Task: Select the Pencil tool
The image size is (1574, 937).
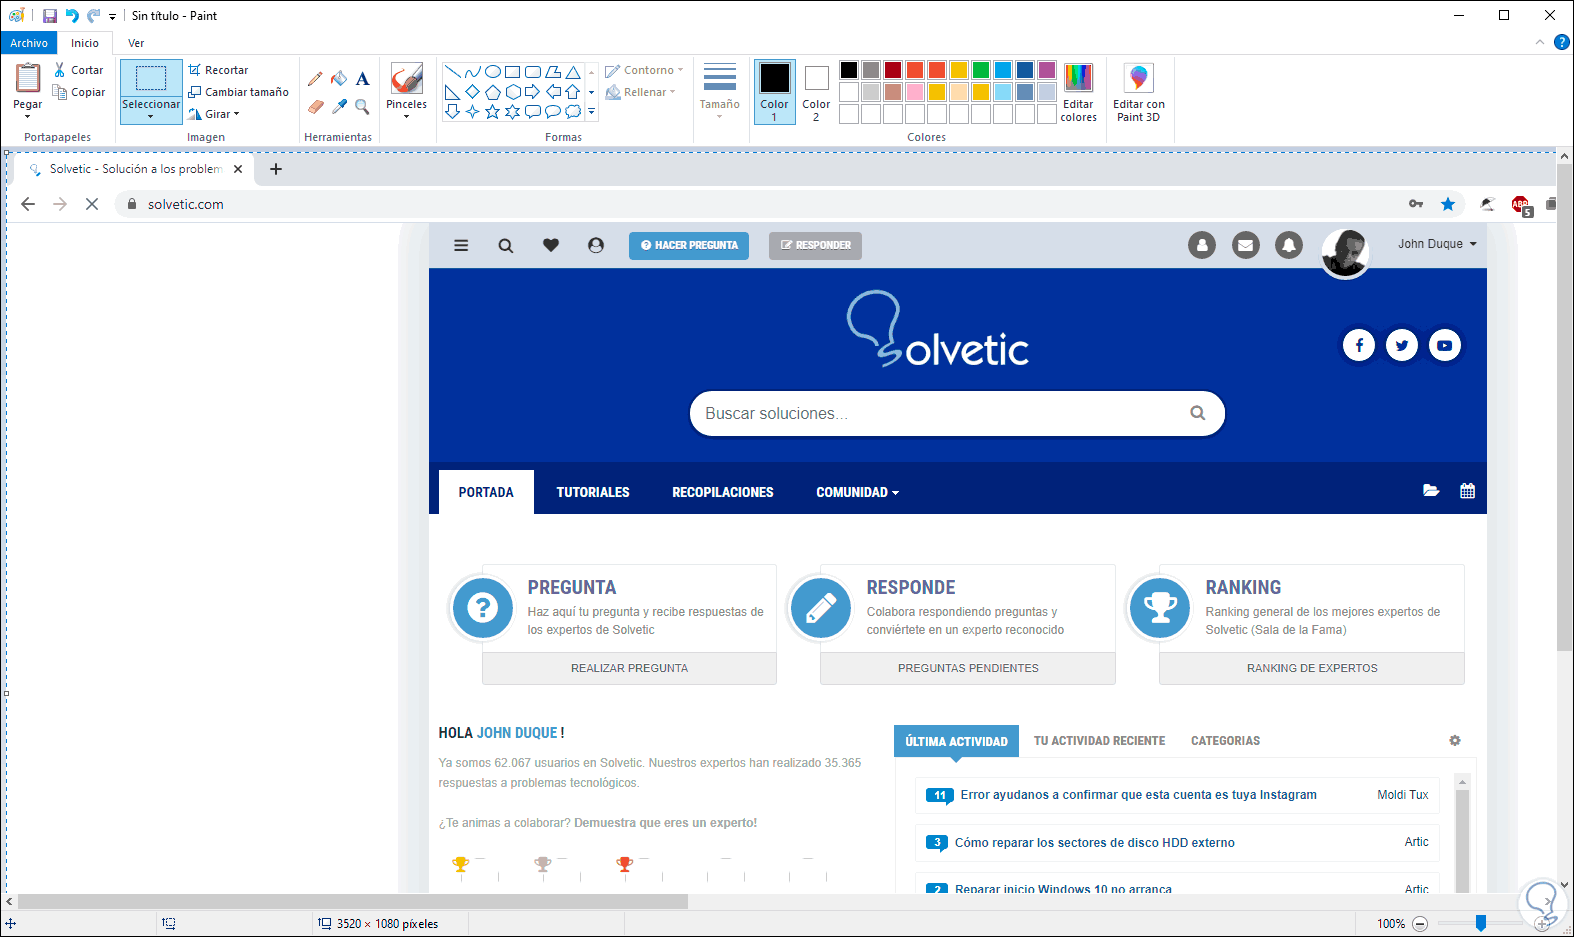Action: click(316, 78)
